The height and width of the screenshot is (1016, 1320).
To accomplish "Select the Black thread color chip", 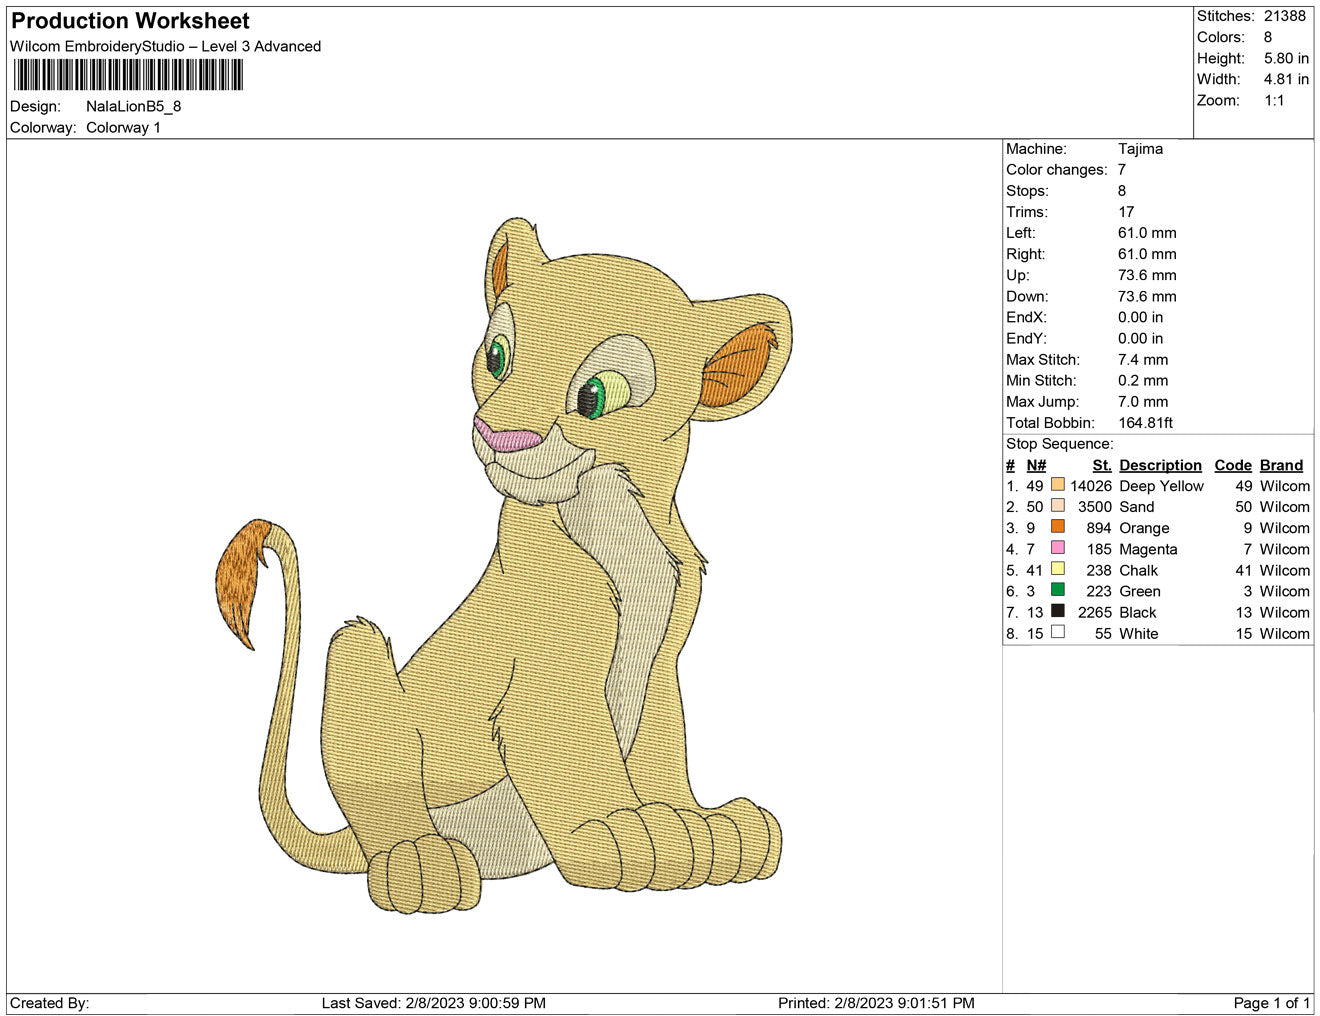I will [x=1058, y=612].
